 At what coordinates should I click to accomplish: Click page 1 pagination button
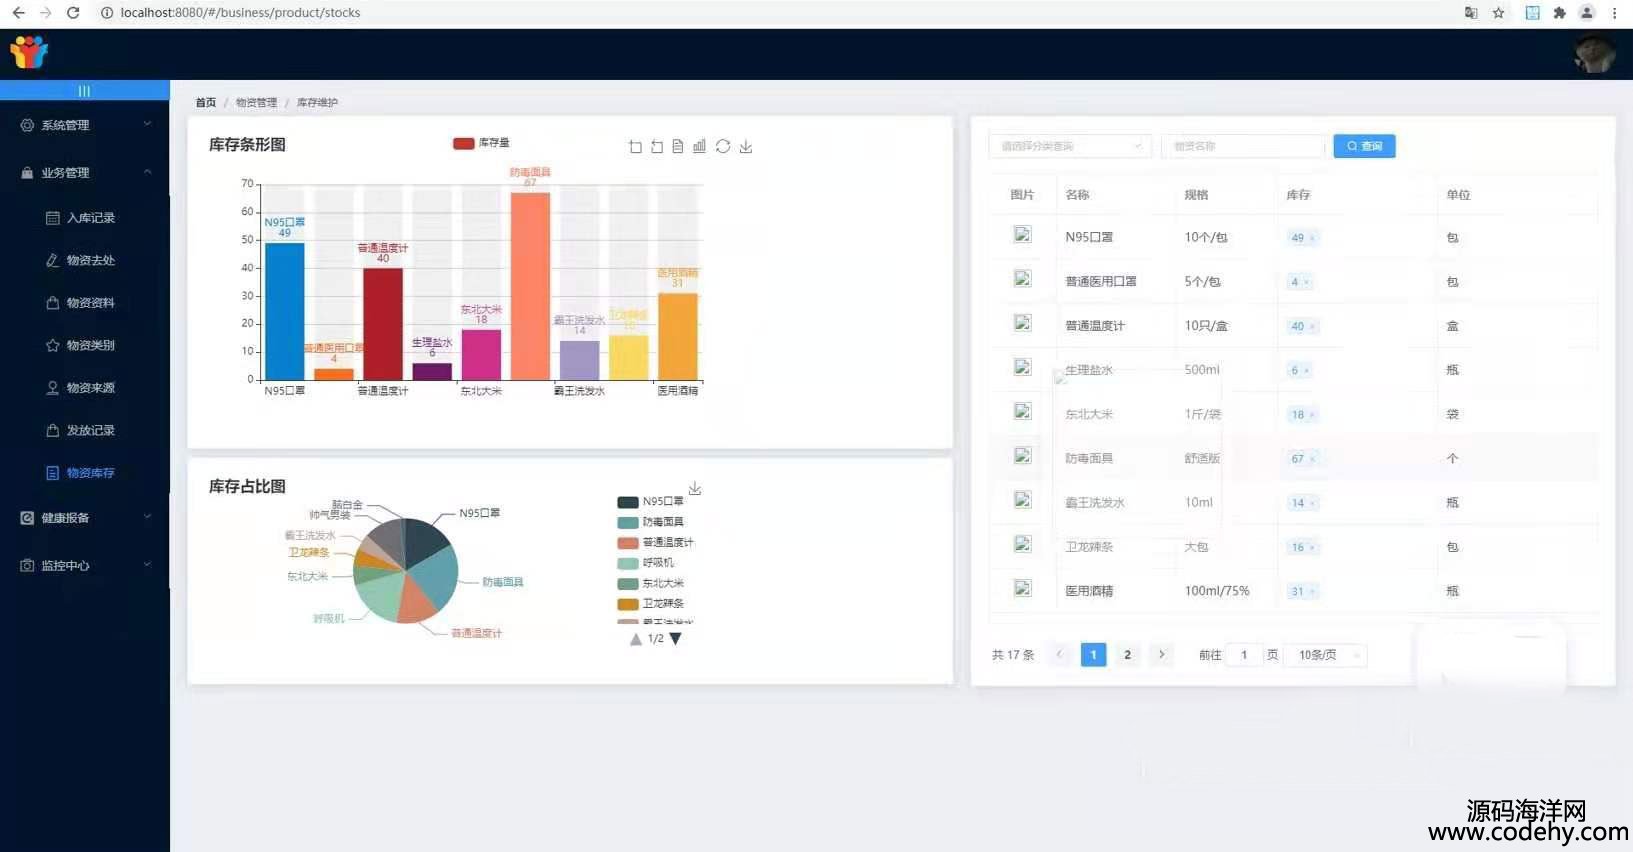(1093, 655)
